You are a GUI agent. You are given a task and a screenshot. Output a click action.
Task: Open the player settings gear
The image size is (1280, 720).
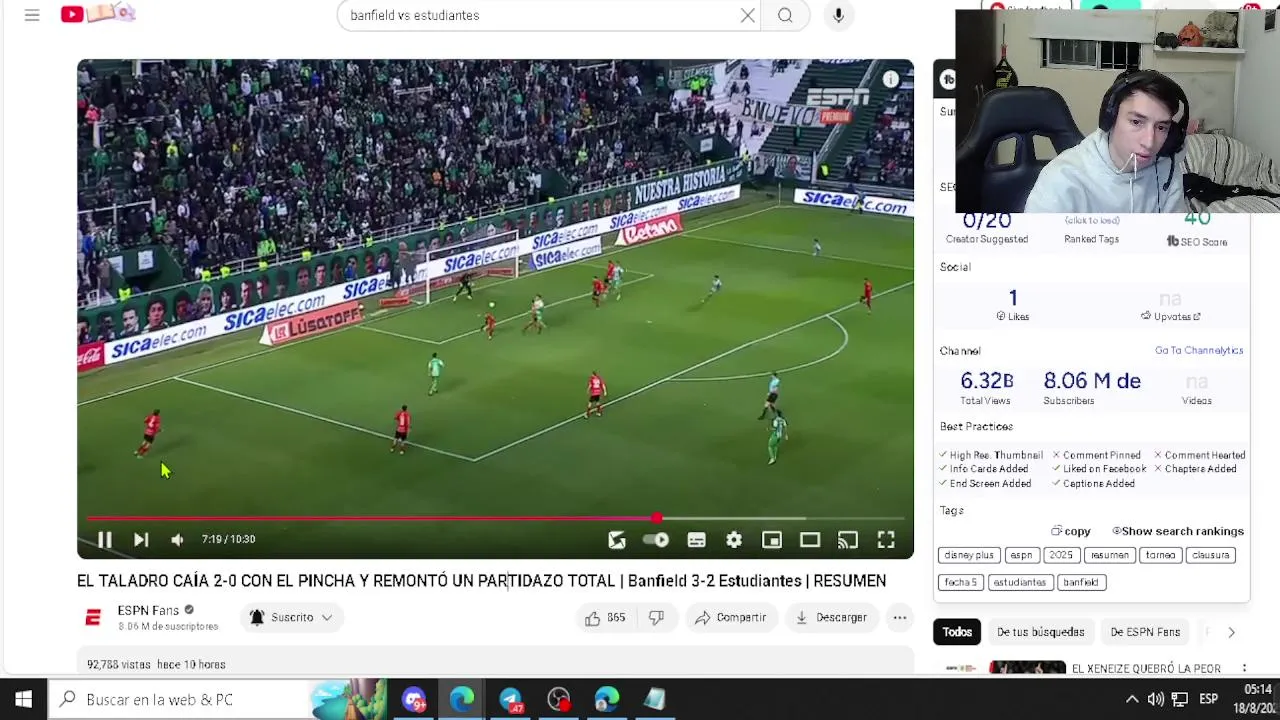734,540
